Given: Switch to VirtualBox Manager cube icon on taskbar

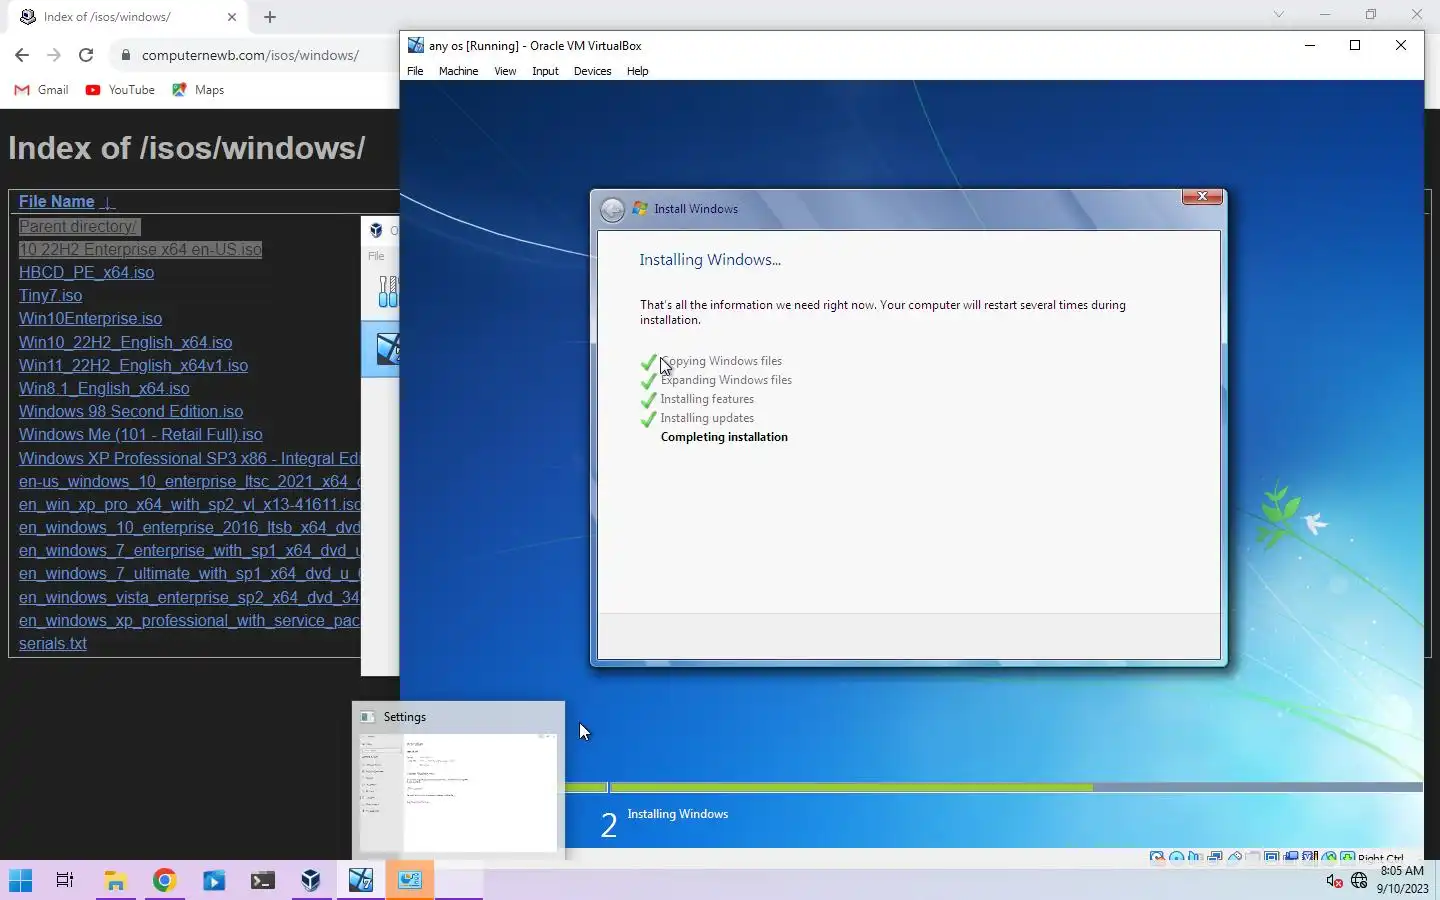Looking at the screenshot, I should [311, 880].
